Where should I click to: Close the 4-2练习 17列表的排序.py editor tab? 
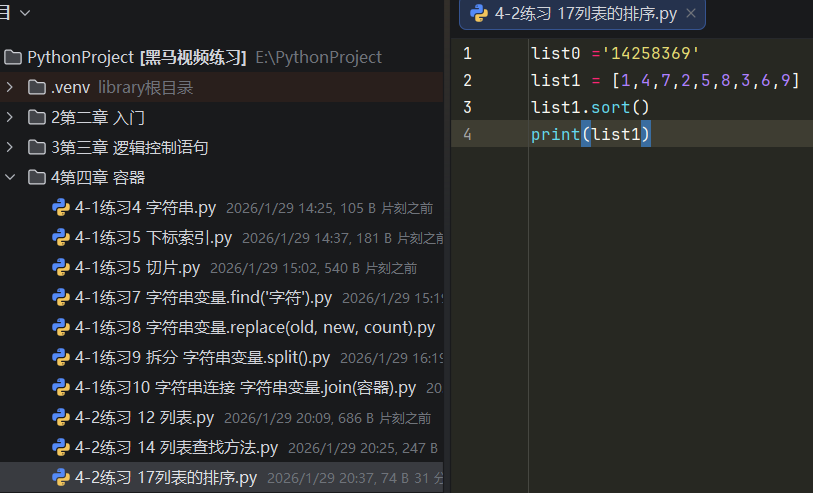click(691, 13)
